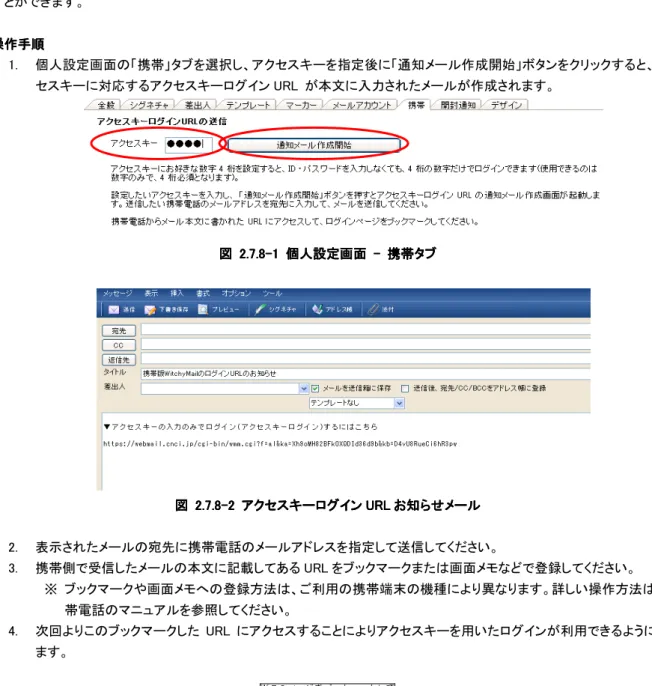The width and height of the screenshot is (652, 686).
Task: Open the メールアカウント tab
Action: 361,105
